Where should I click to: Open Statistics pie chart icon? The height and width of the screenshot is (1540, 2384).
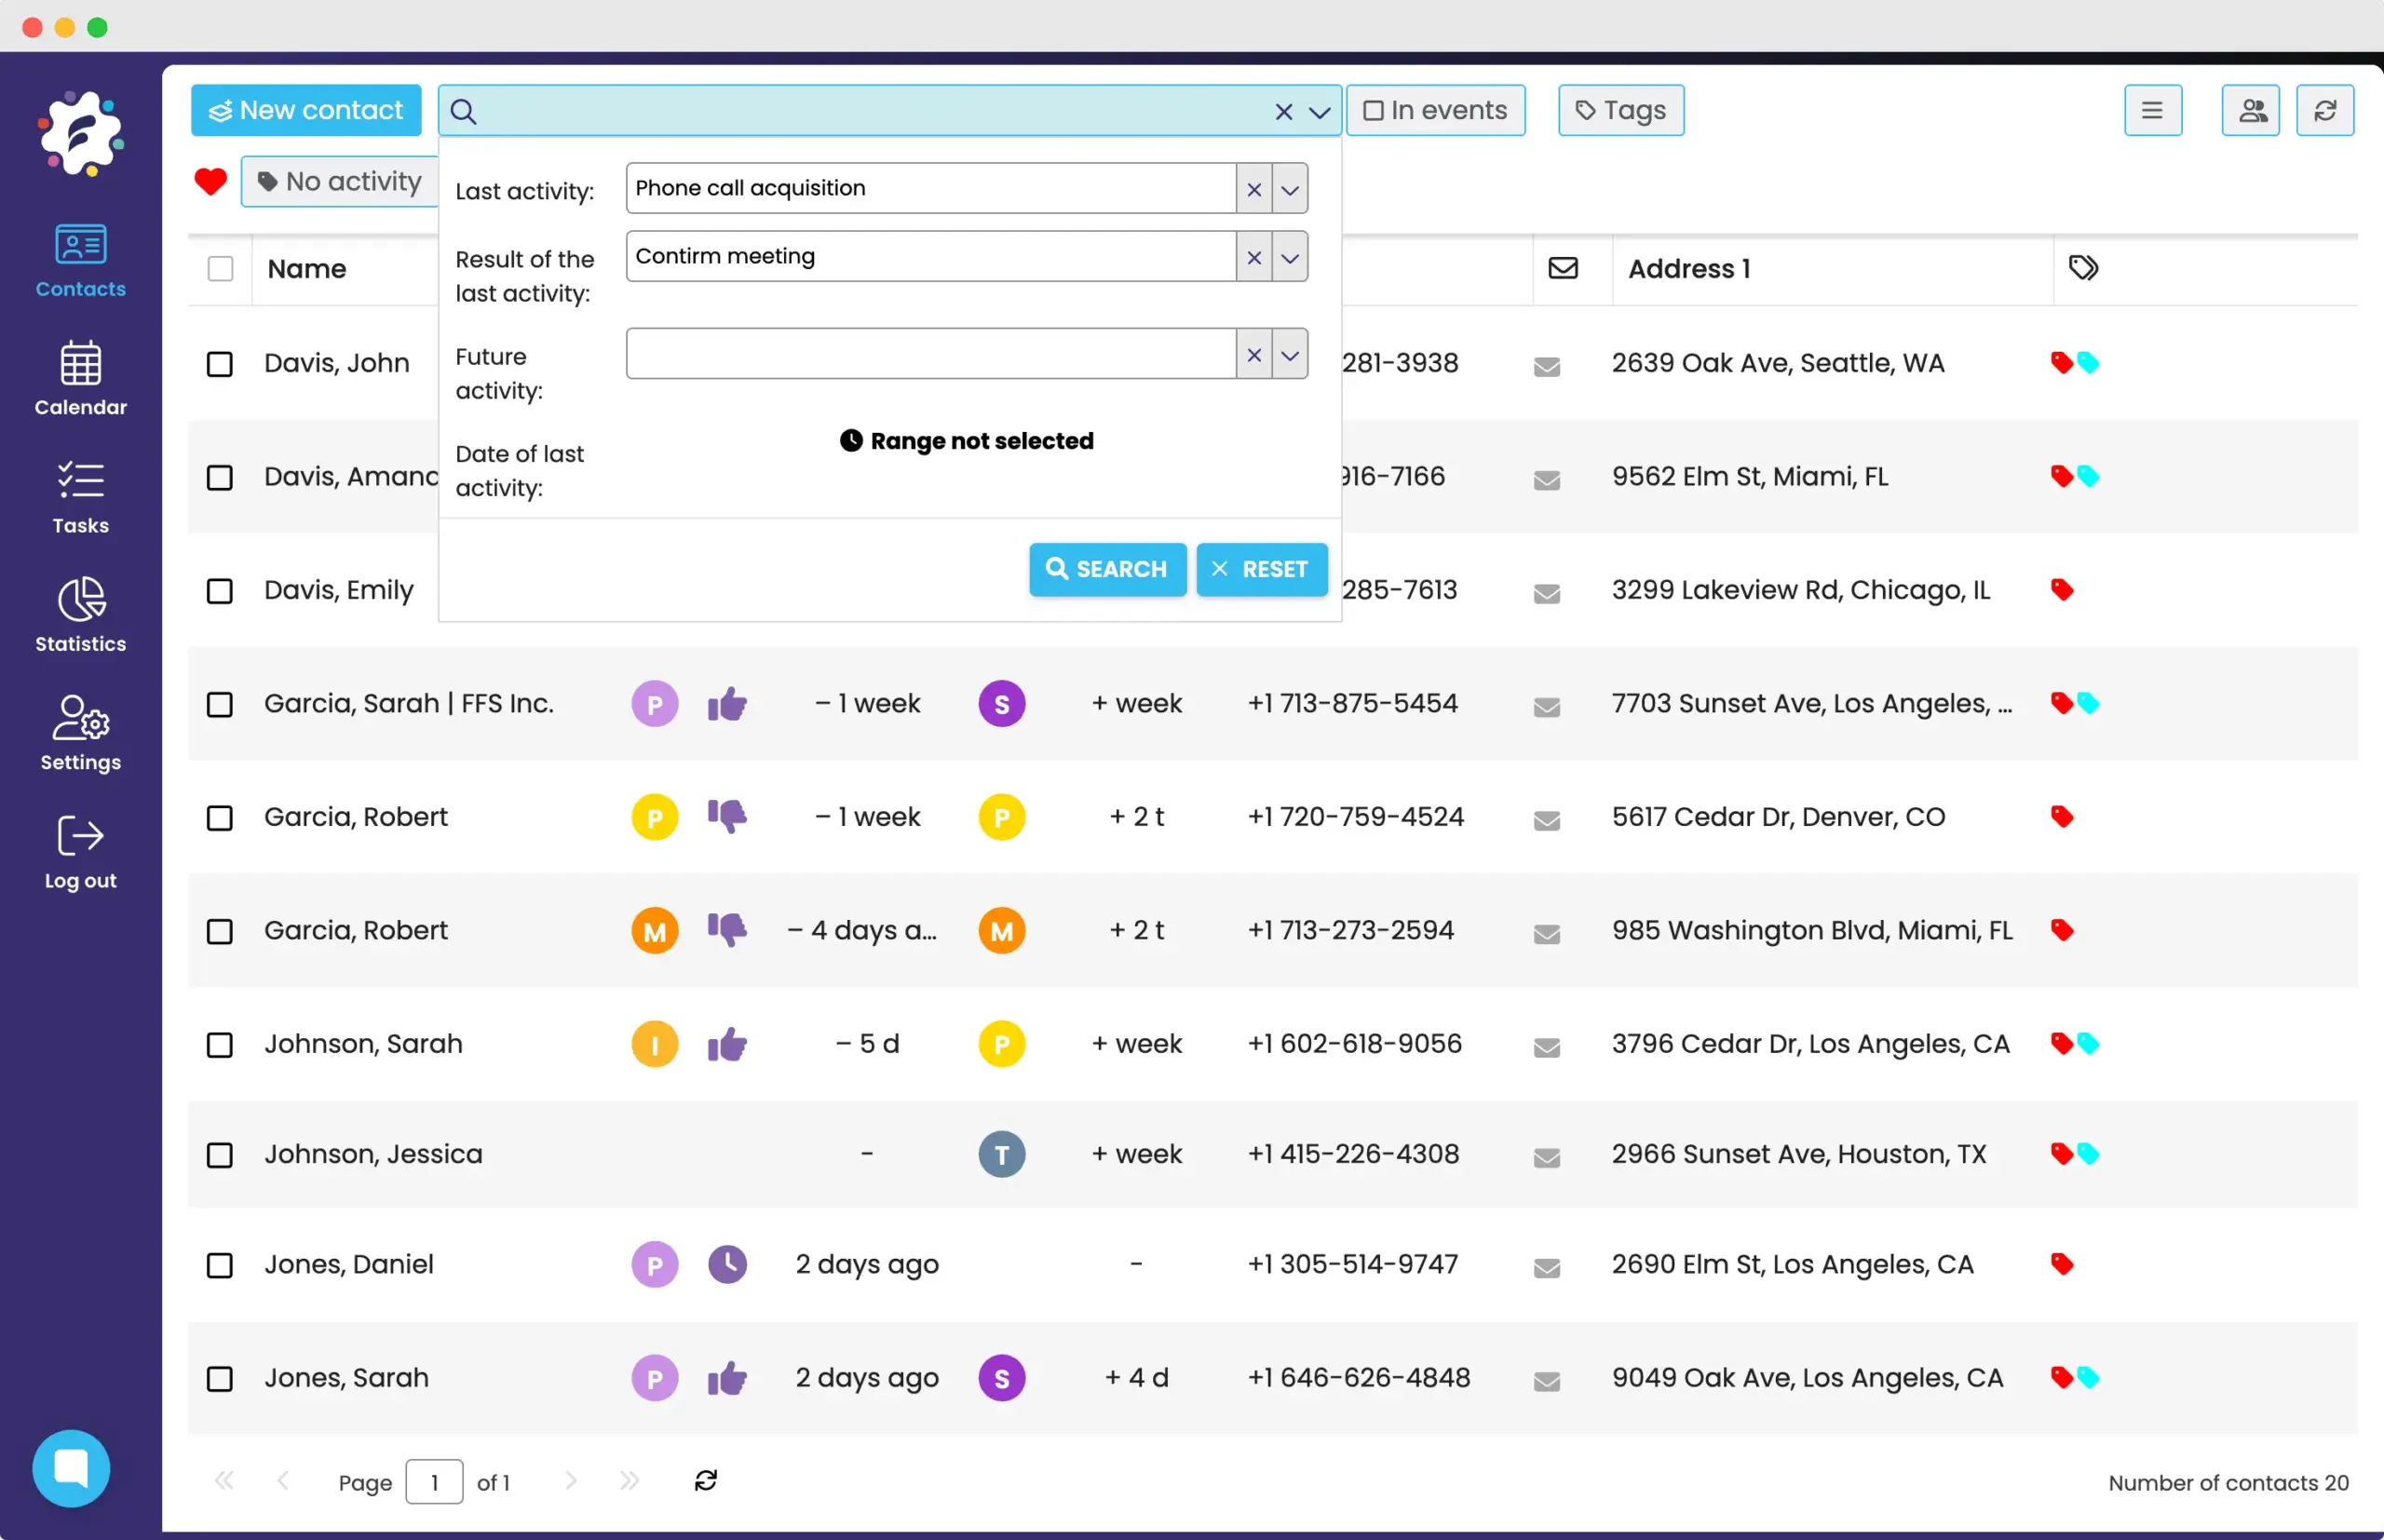pyautogui.click(x=80, y=600)
